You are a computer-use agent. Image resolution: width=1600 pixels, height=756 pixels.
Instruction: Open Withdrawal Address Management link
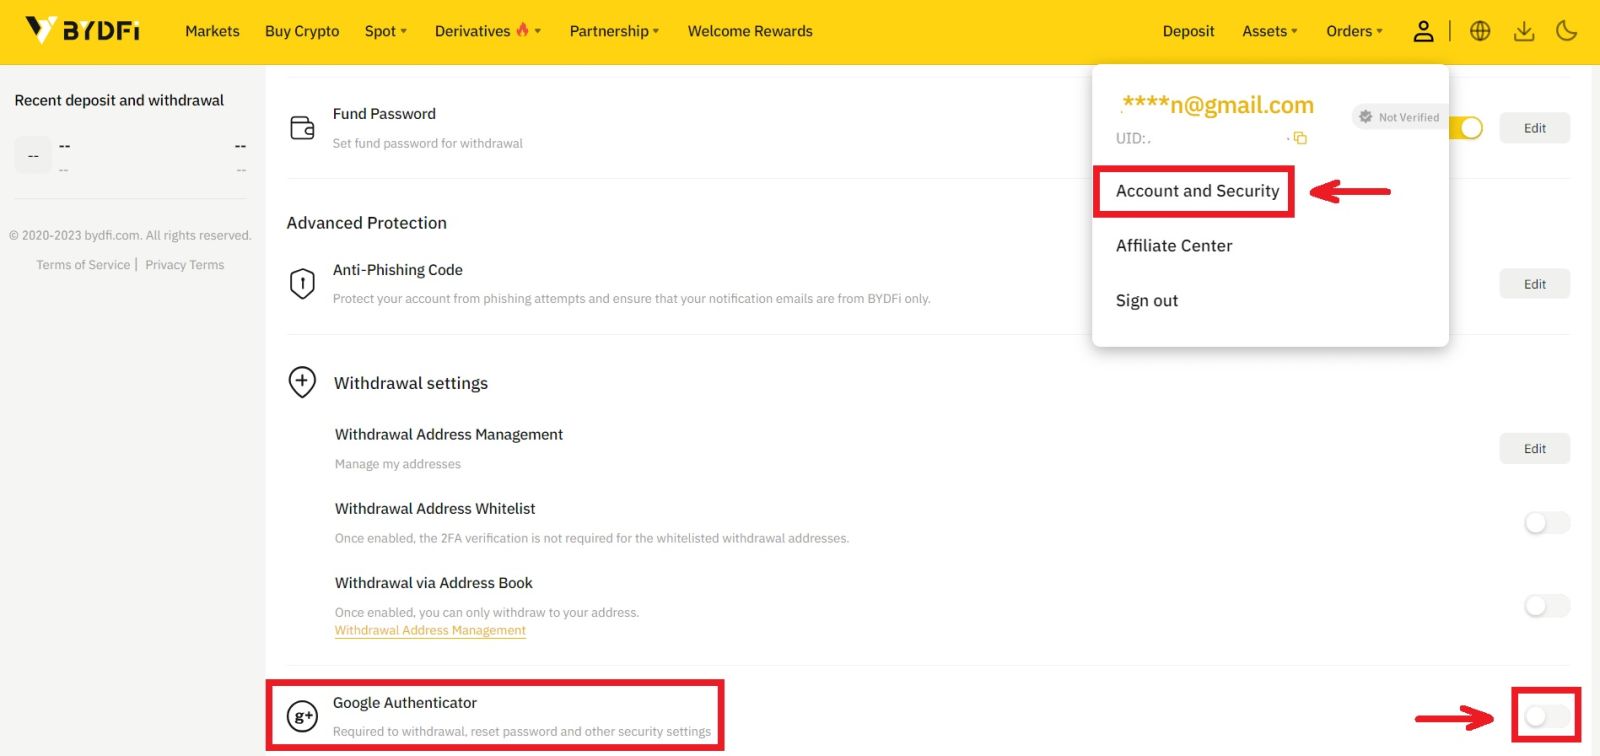pyautogui.click(x=430, y=631)
